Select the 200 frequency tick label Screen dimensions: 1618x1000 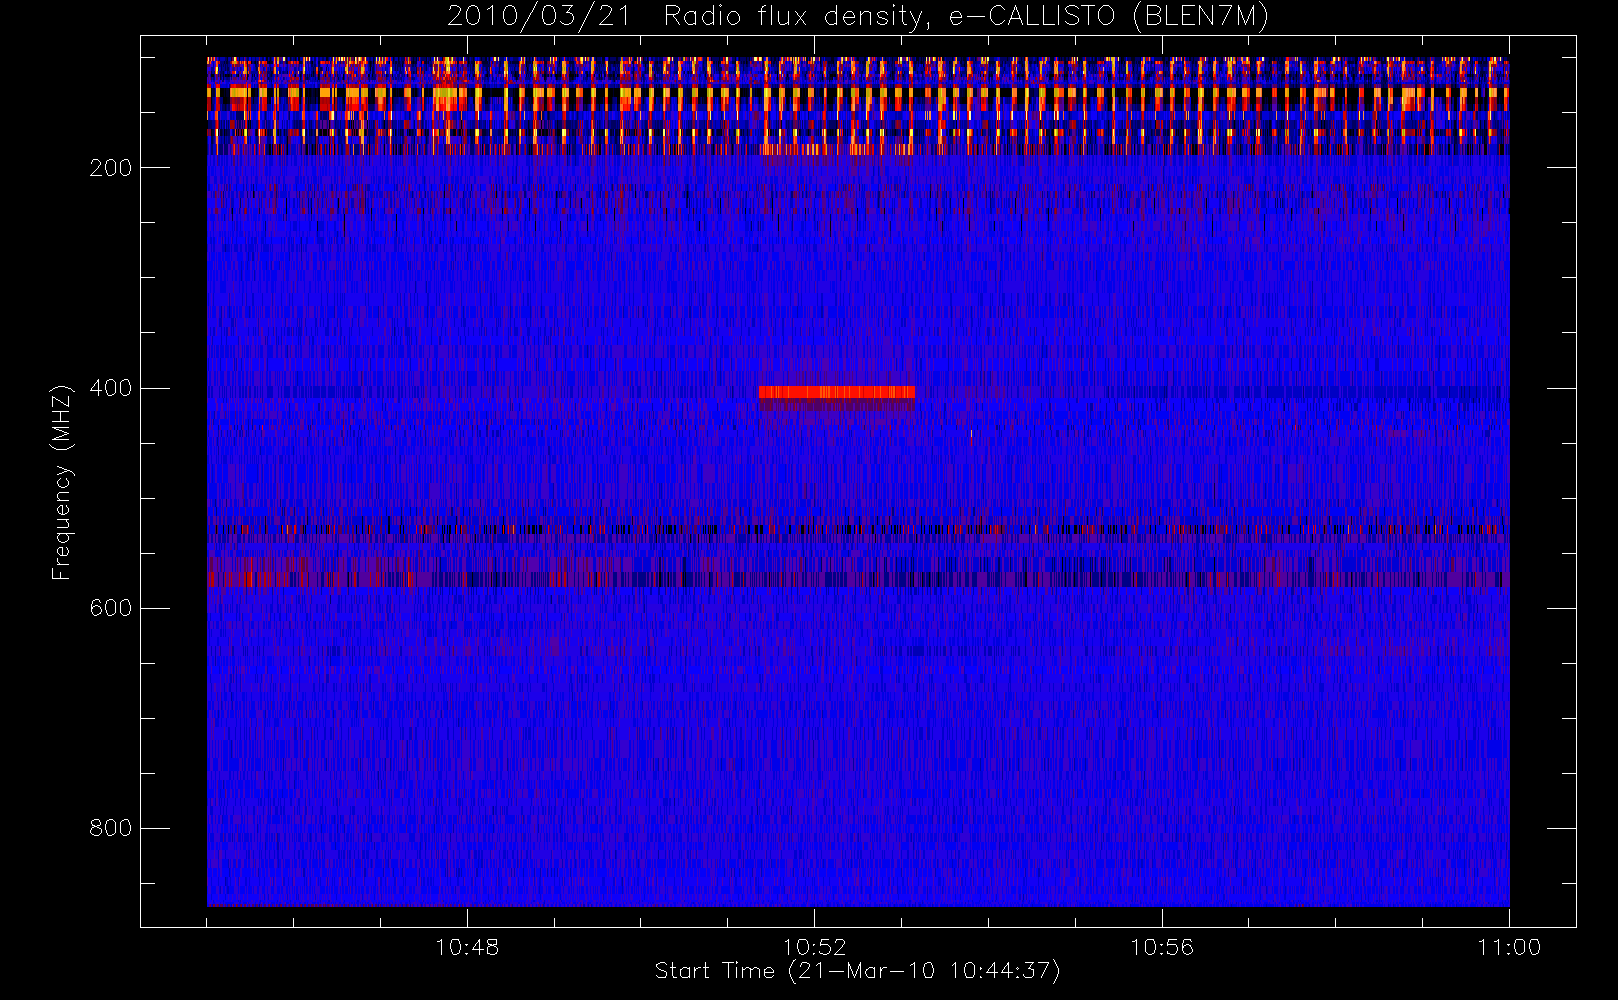pos(111,168)
